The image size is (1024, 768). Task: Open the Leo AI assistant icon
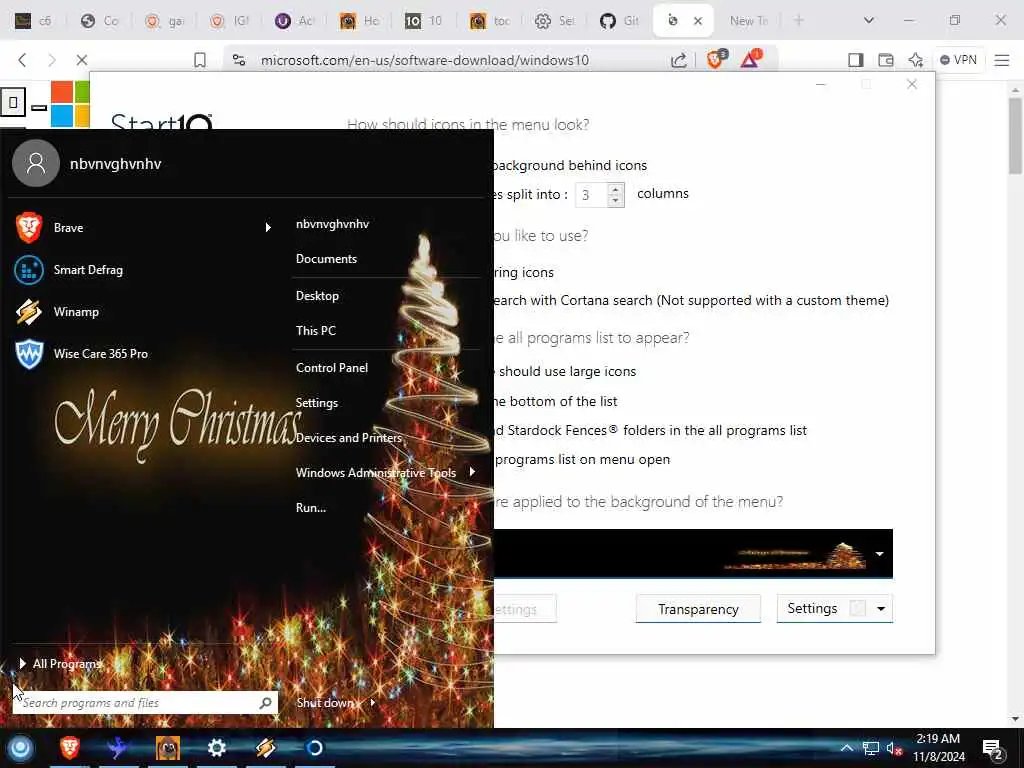(x=916, y=60)
